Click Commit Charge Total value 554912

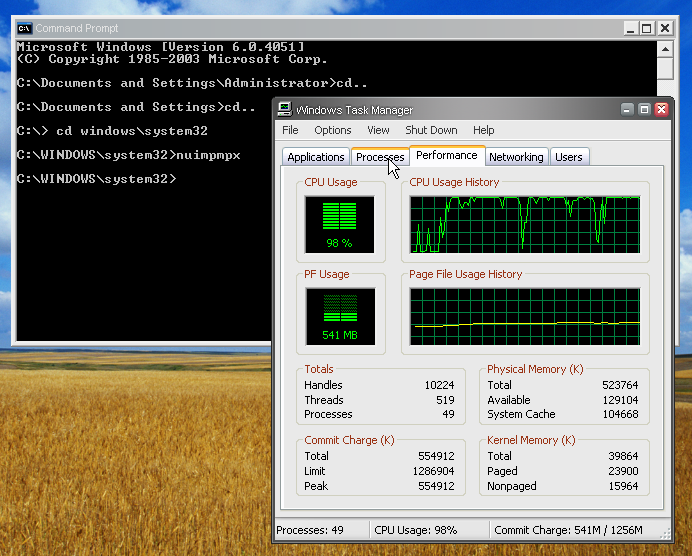pos(436,456)
